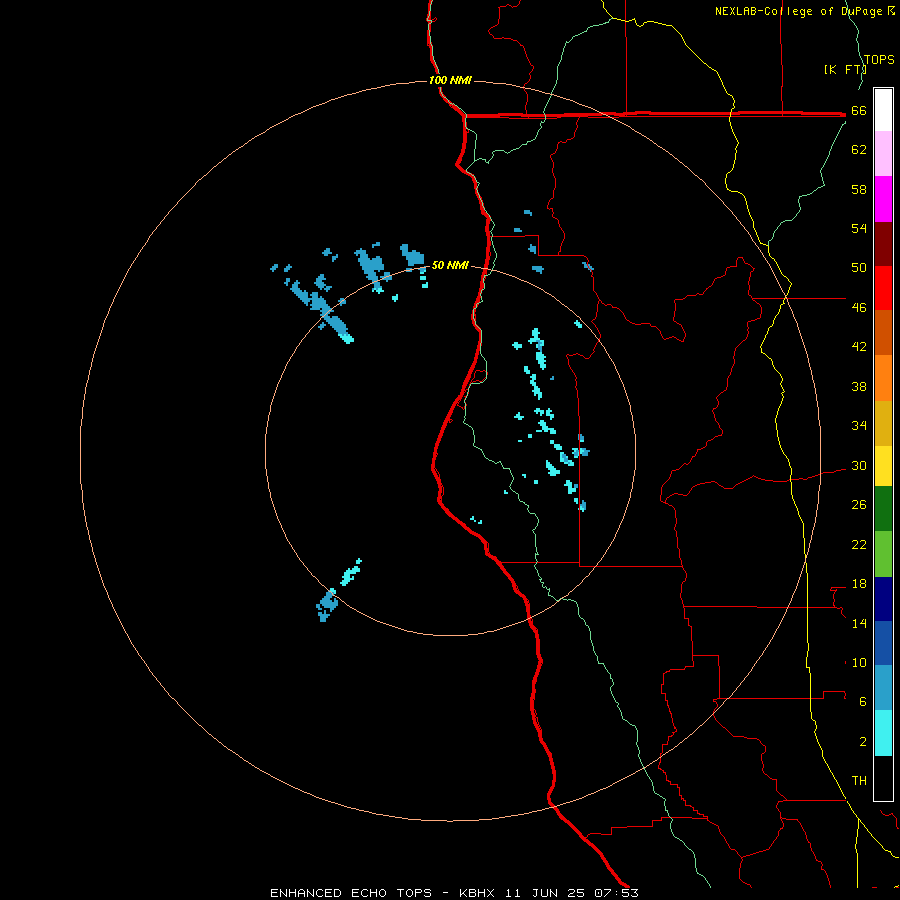
Task: Click the 38 legend value
Action: (x=859, y=386)
